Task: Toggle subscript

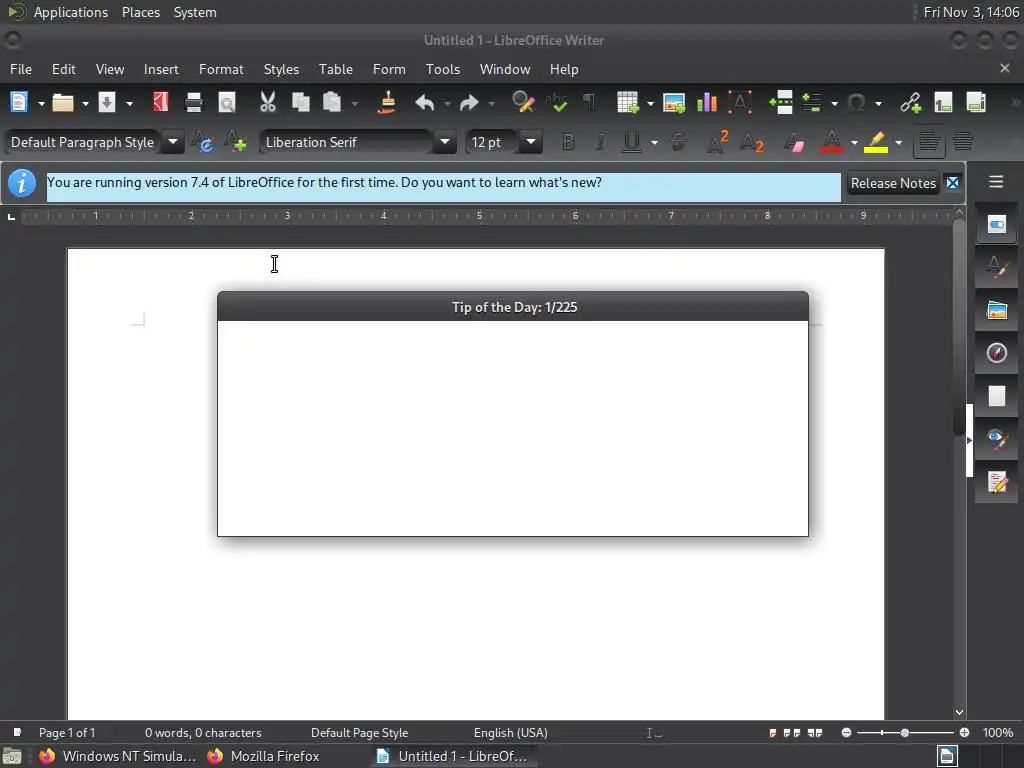Action: [751, 142]
